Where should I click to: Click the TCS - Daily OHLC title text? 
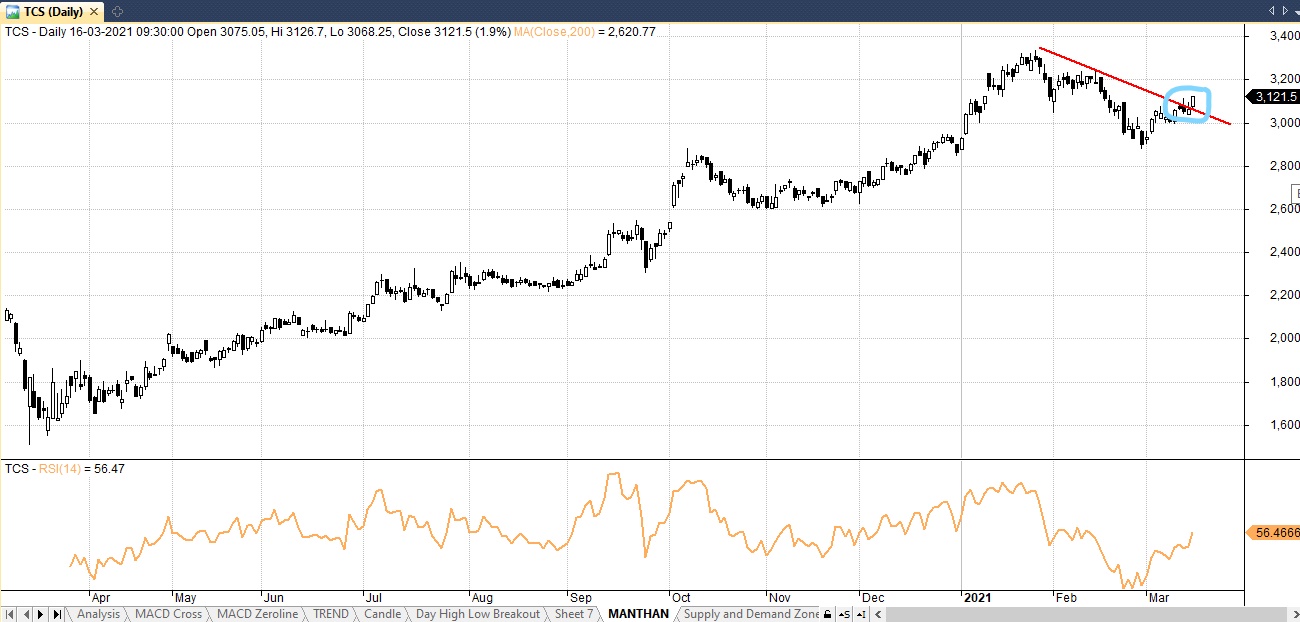coord(257,32)
